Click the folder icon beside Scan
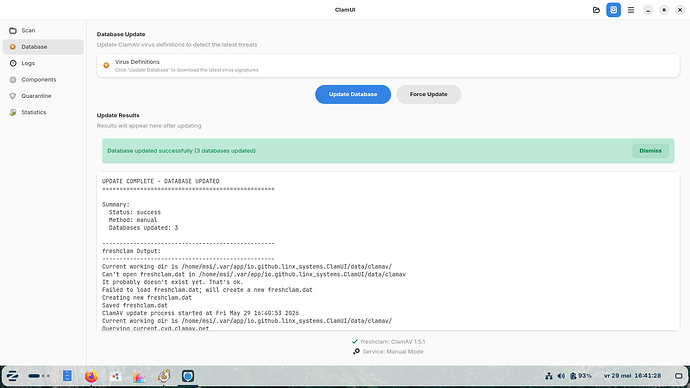Screen dimensions: 690x388 (13, 30)
